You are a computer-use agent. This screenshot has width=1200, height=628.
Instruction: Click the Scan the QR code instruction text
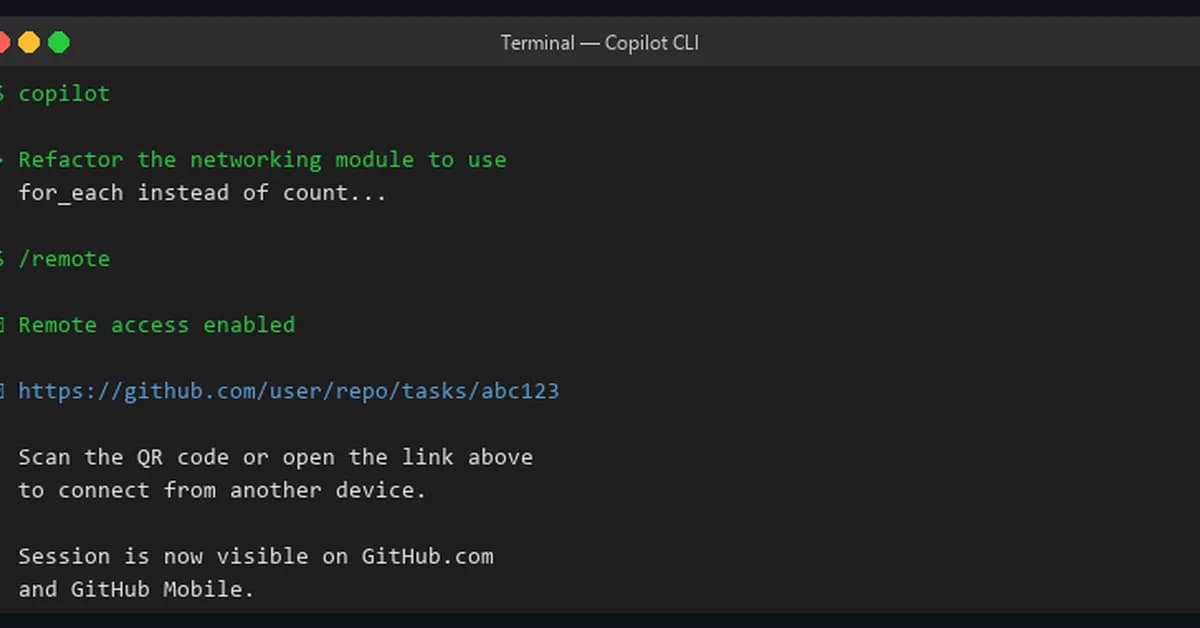(275, 457)
